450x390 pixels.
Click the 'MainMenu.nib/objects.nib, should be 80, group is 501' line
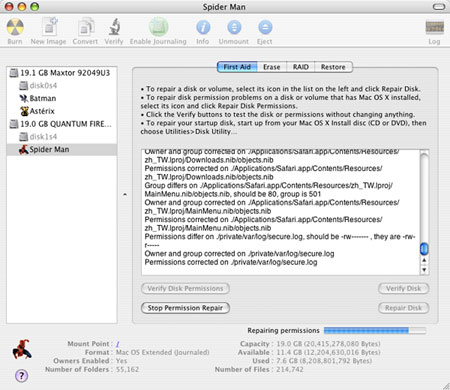pos(232,194)
